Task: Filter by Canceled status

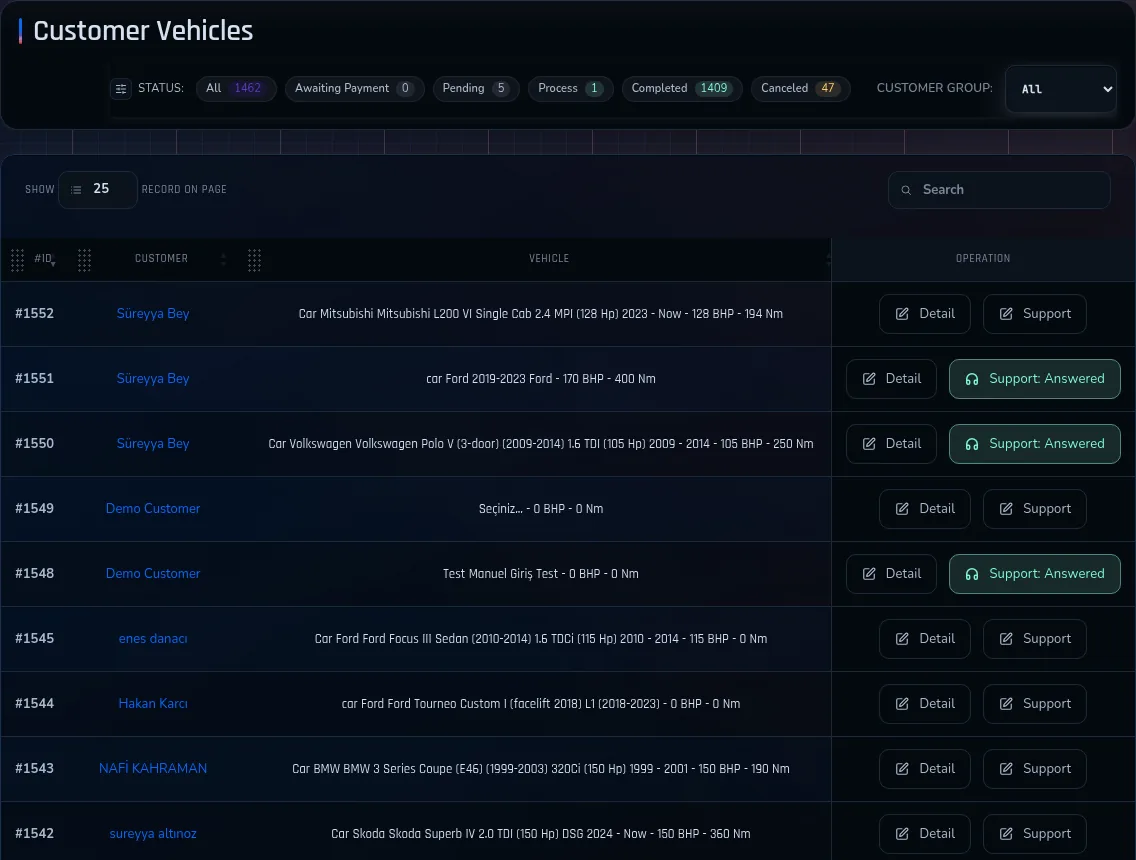Action: point(800,88)
